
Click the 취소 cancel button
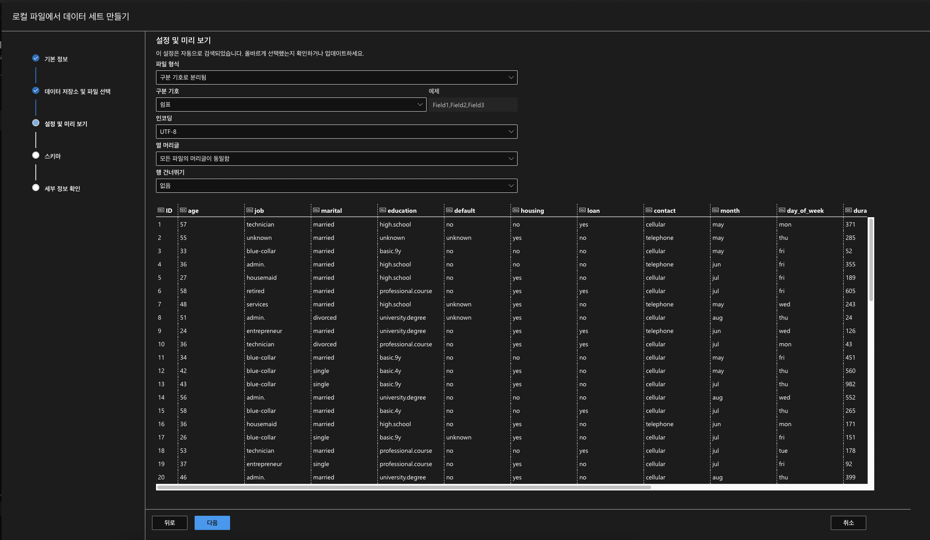pos(849,523)
